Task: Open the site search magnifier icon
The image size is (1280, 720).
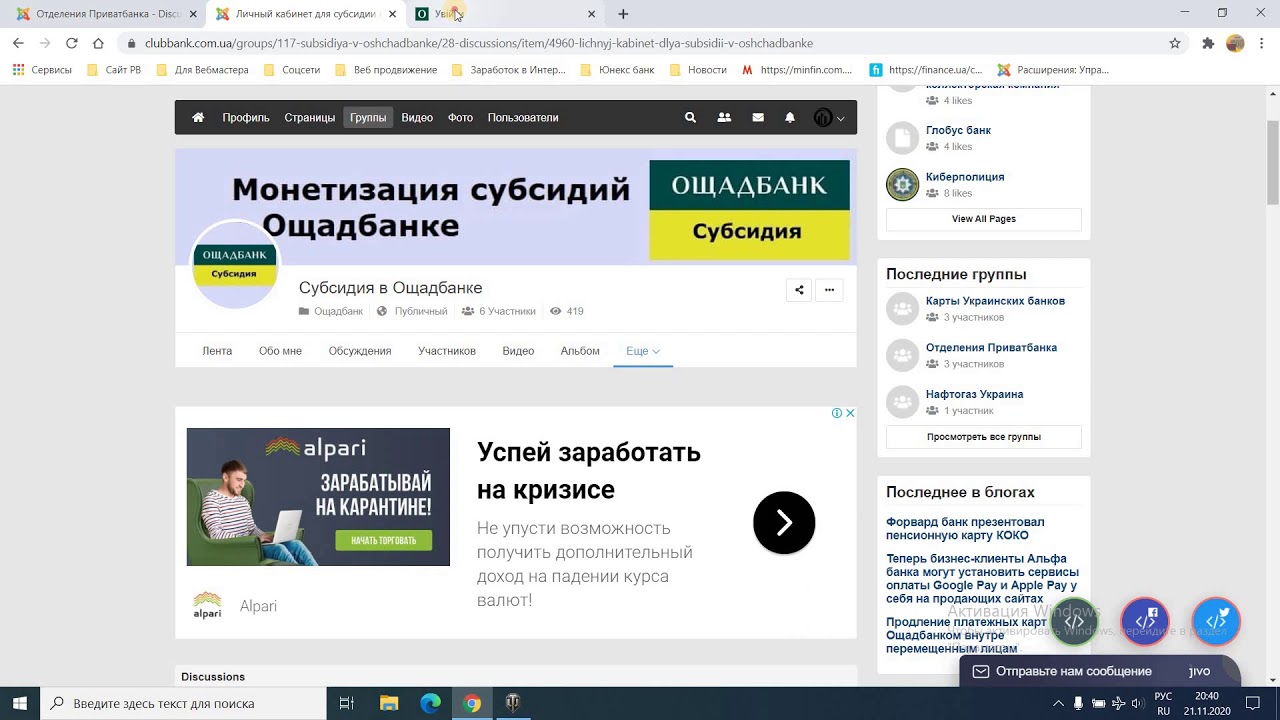Action: point(690,118)
